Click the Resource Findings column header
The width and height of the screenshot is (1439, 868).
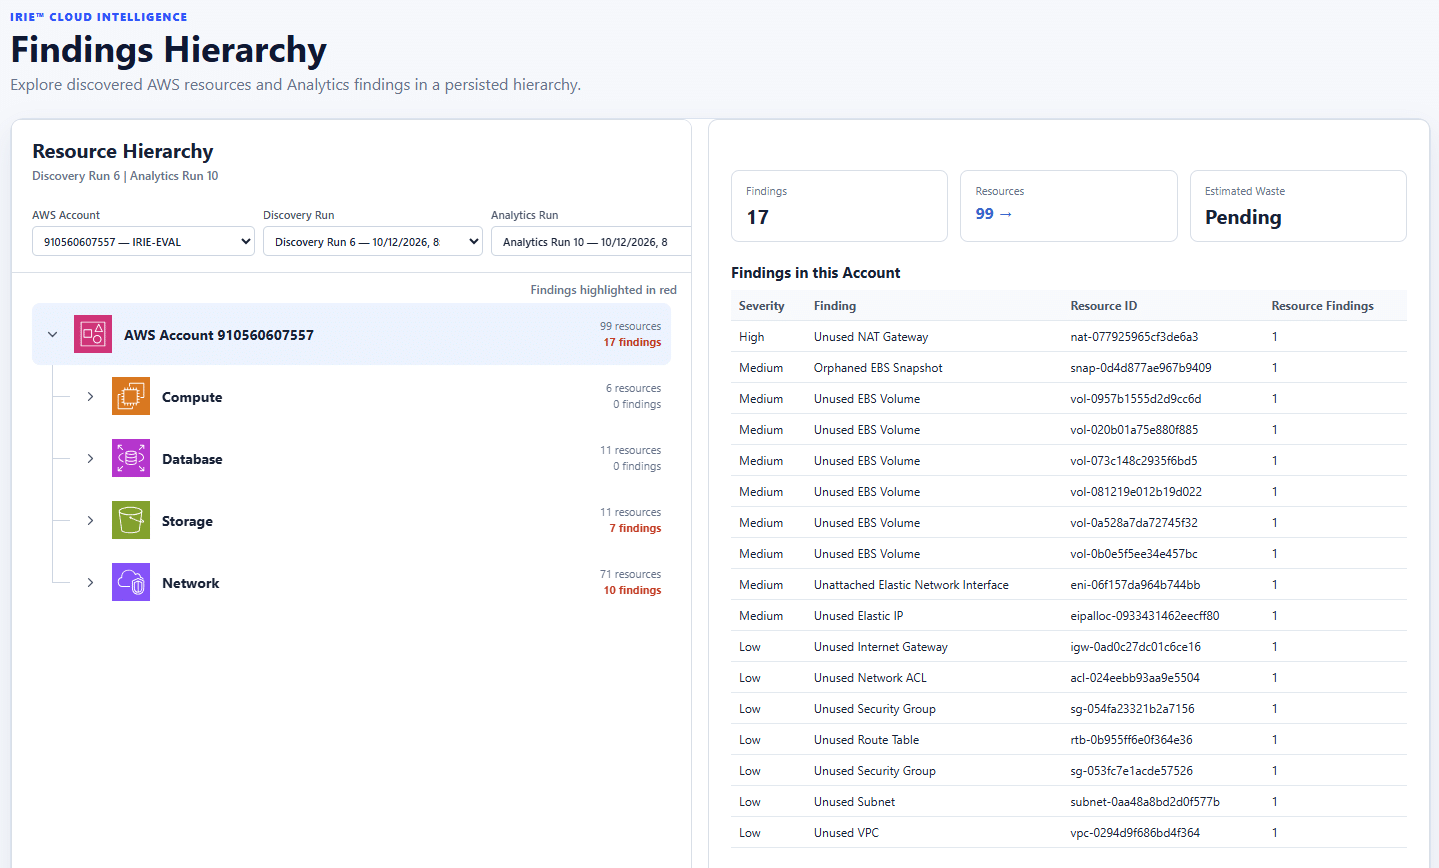(1322, 306)
